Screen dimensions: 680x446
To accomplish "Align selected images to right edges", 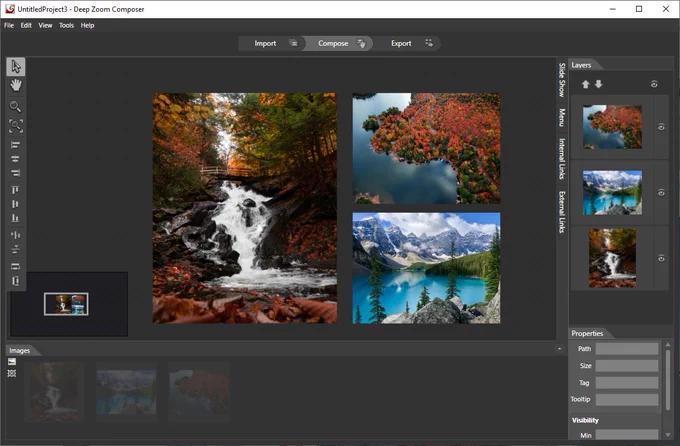I will [16, 173].
